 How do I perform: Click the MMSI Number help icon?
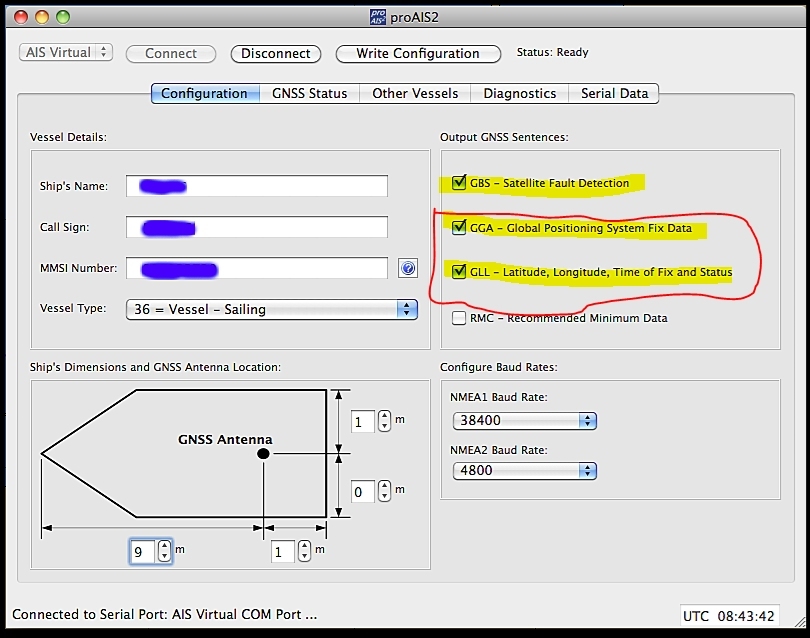(408, 268)
